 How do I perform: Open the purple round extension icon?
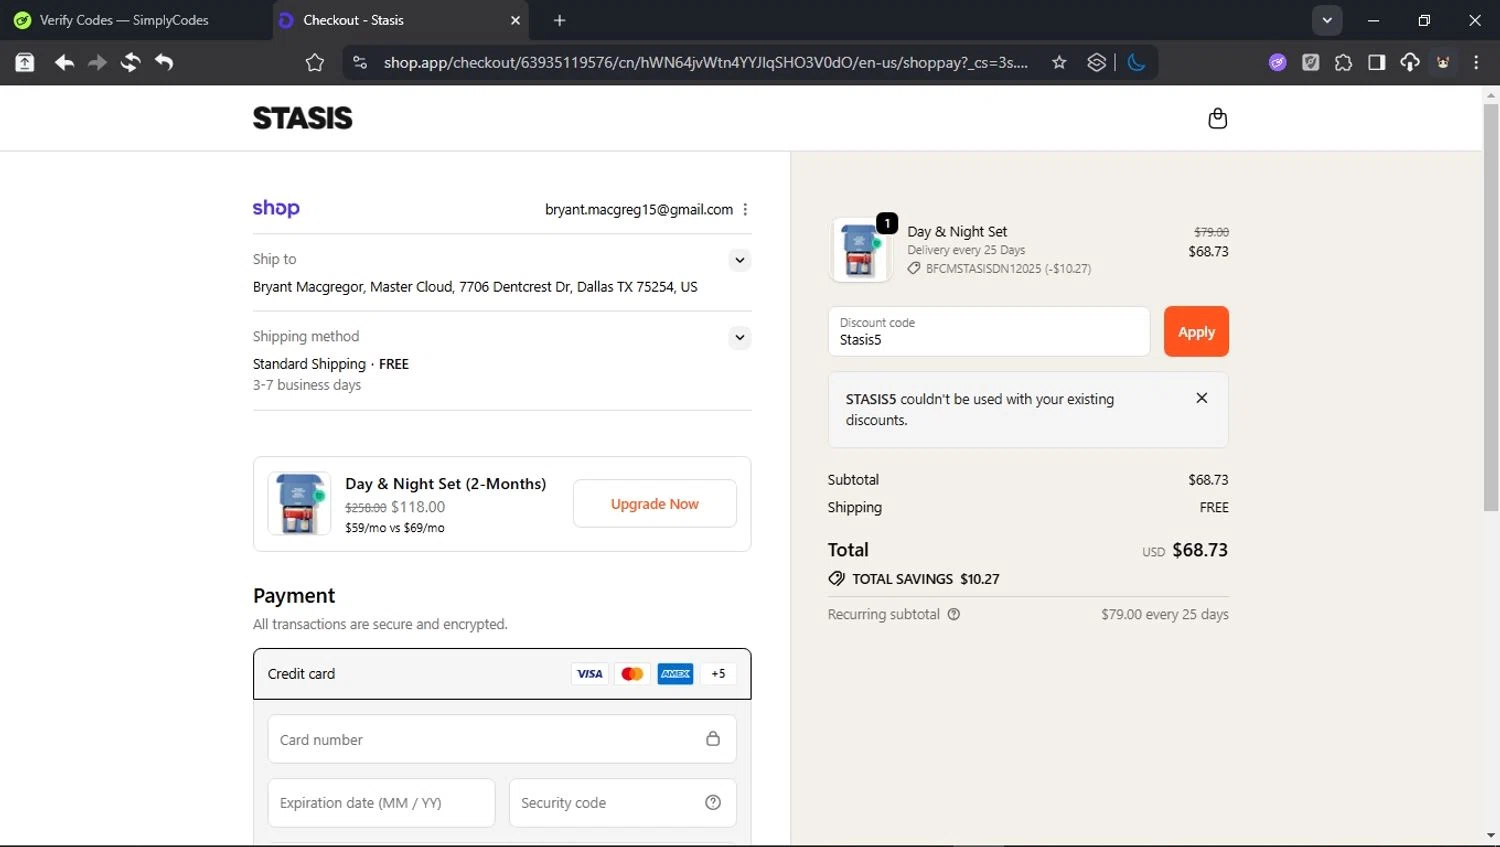point(1277,62)
